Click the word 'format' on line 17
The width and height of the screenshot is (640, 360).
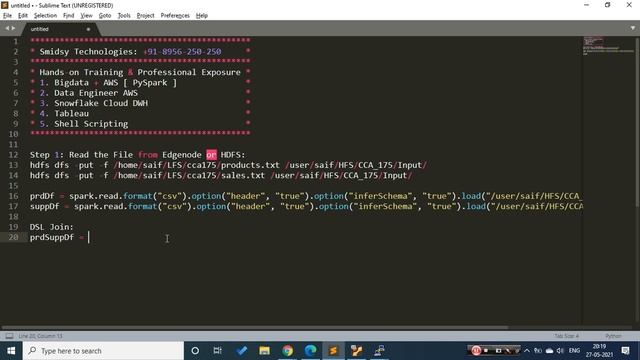(x=142, y=206)
